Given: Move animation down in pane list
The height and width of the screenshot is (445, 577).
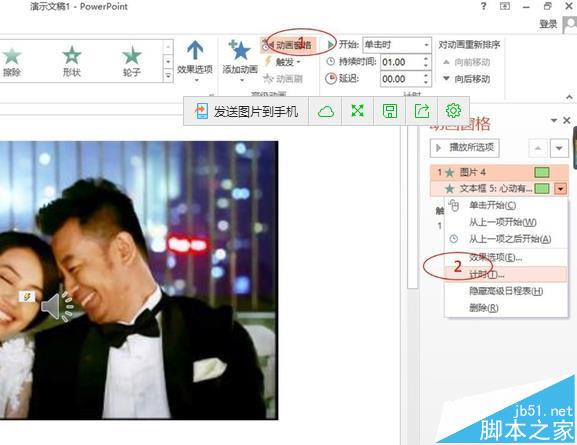Looking at the screenshot, I should 559,148.
